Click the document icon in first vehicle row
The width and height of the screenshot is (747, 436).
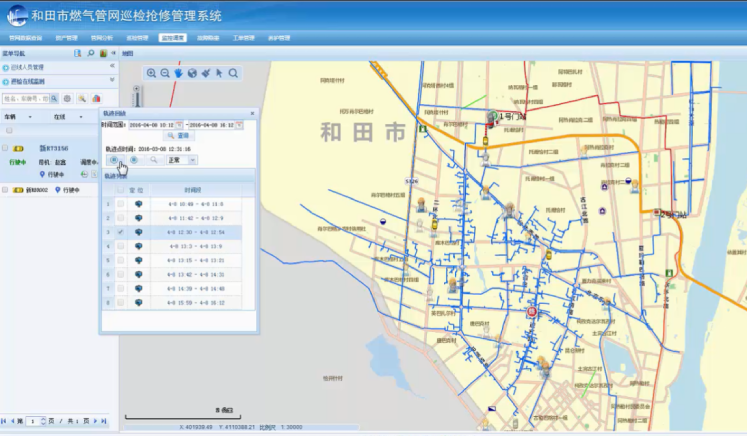pos(94,174)
